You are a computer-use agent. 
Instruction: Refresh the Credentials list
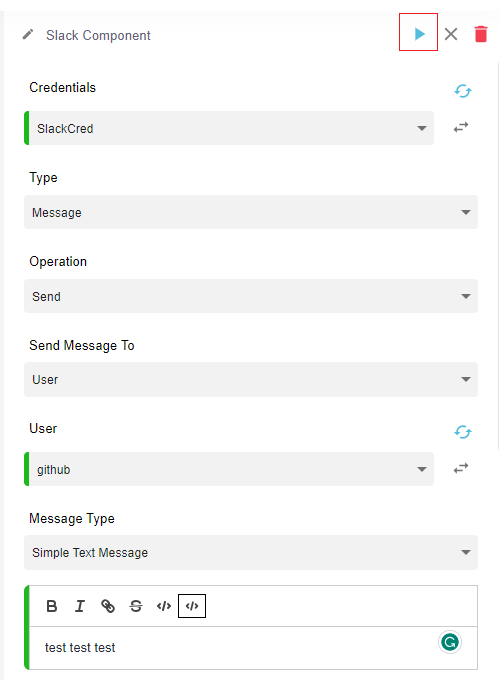click(x=463, y=91)
